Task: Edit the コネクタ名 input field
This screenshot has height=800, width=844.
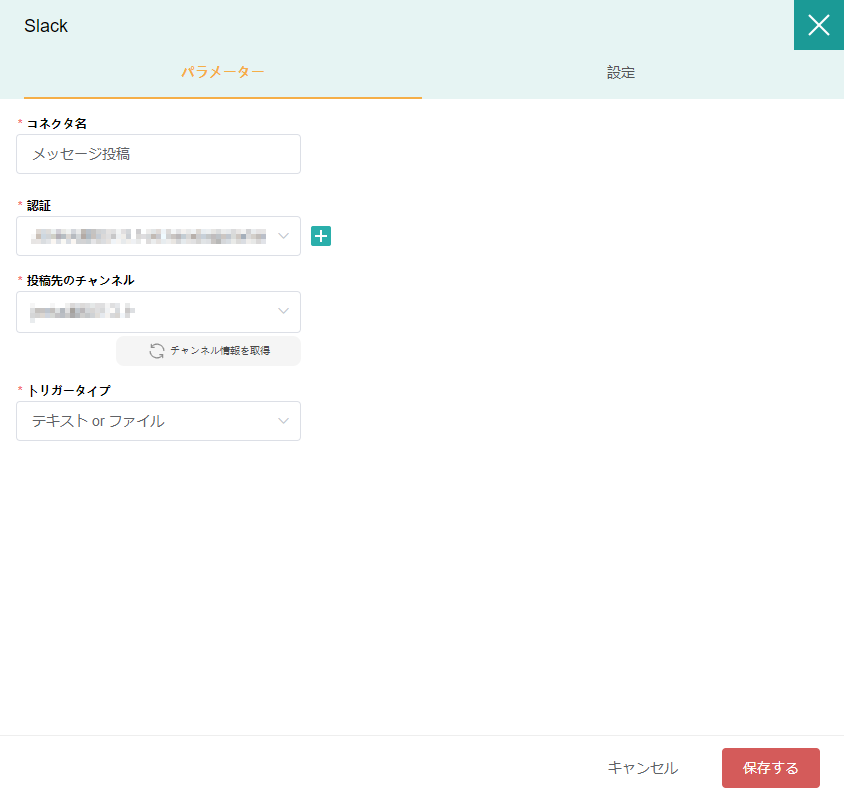Action: tap(158, 154)
